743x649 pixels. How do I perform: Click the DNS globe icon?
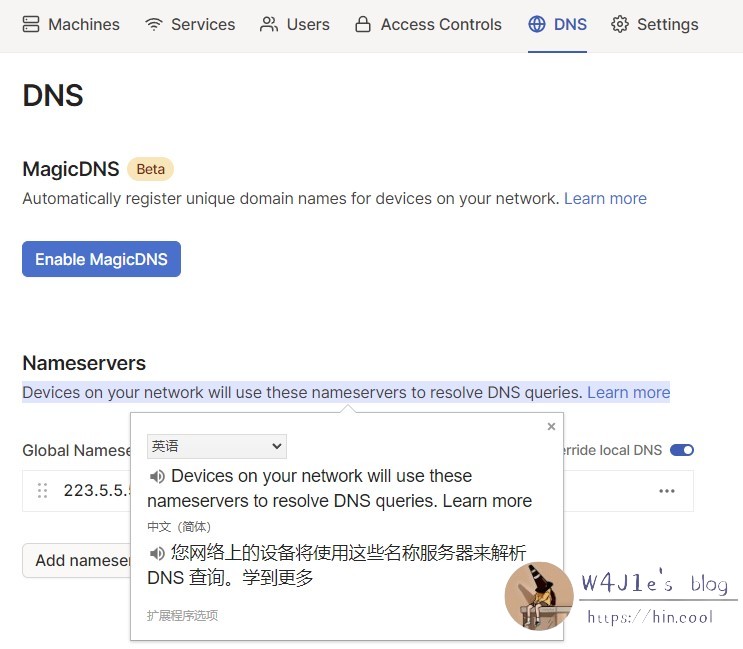click(537, 24)
